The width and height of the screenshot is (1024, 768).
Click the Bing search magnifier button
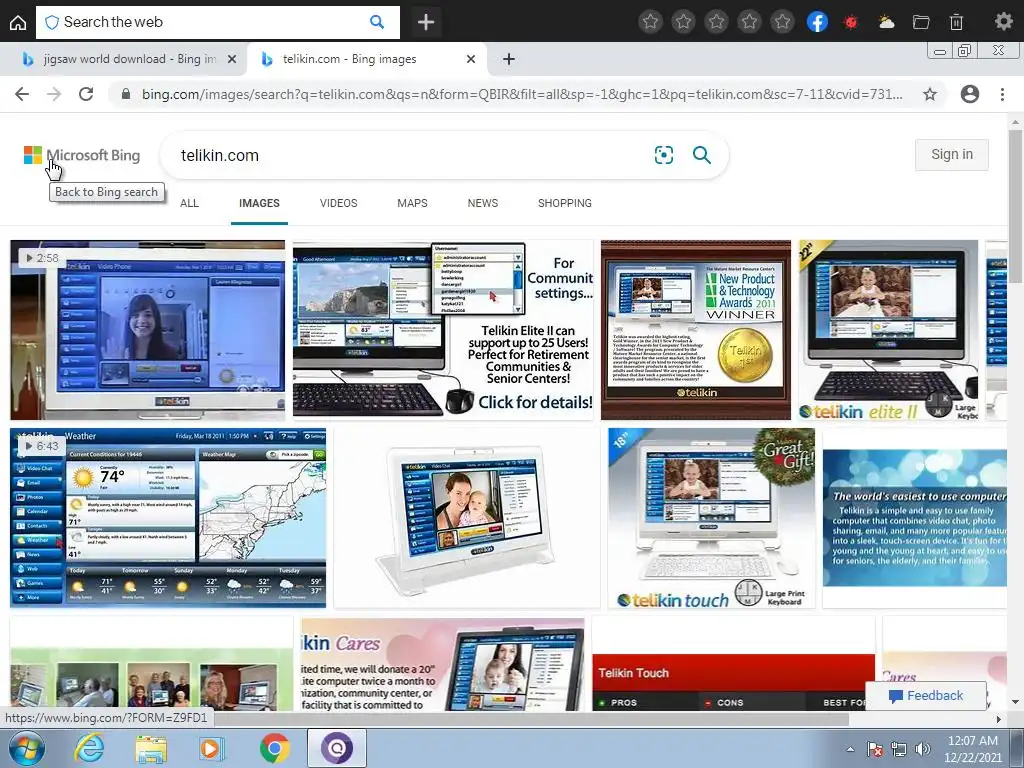point(702,155)
